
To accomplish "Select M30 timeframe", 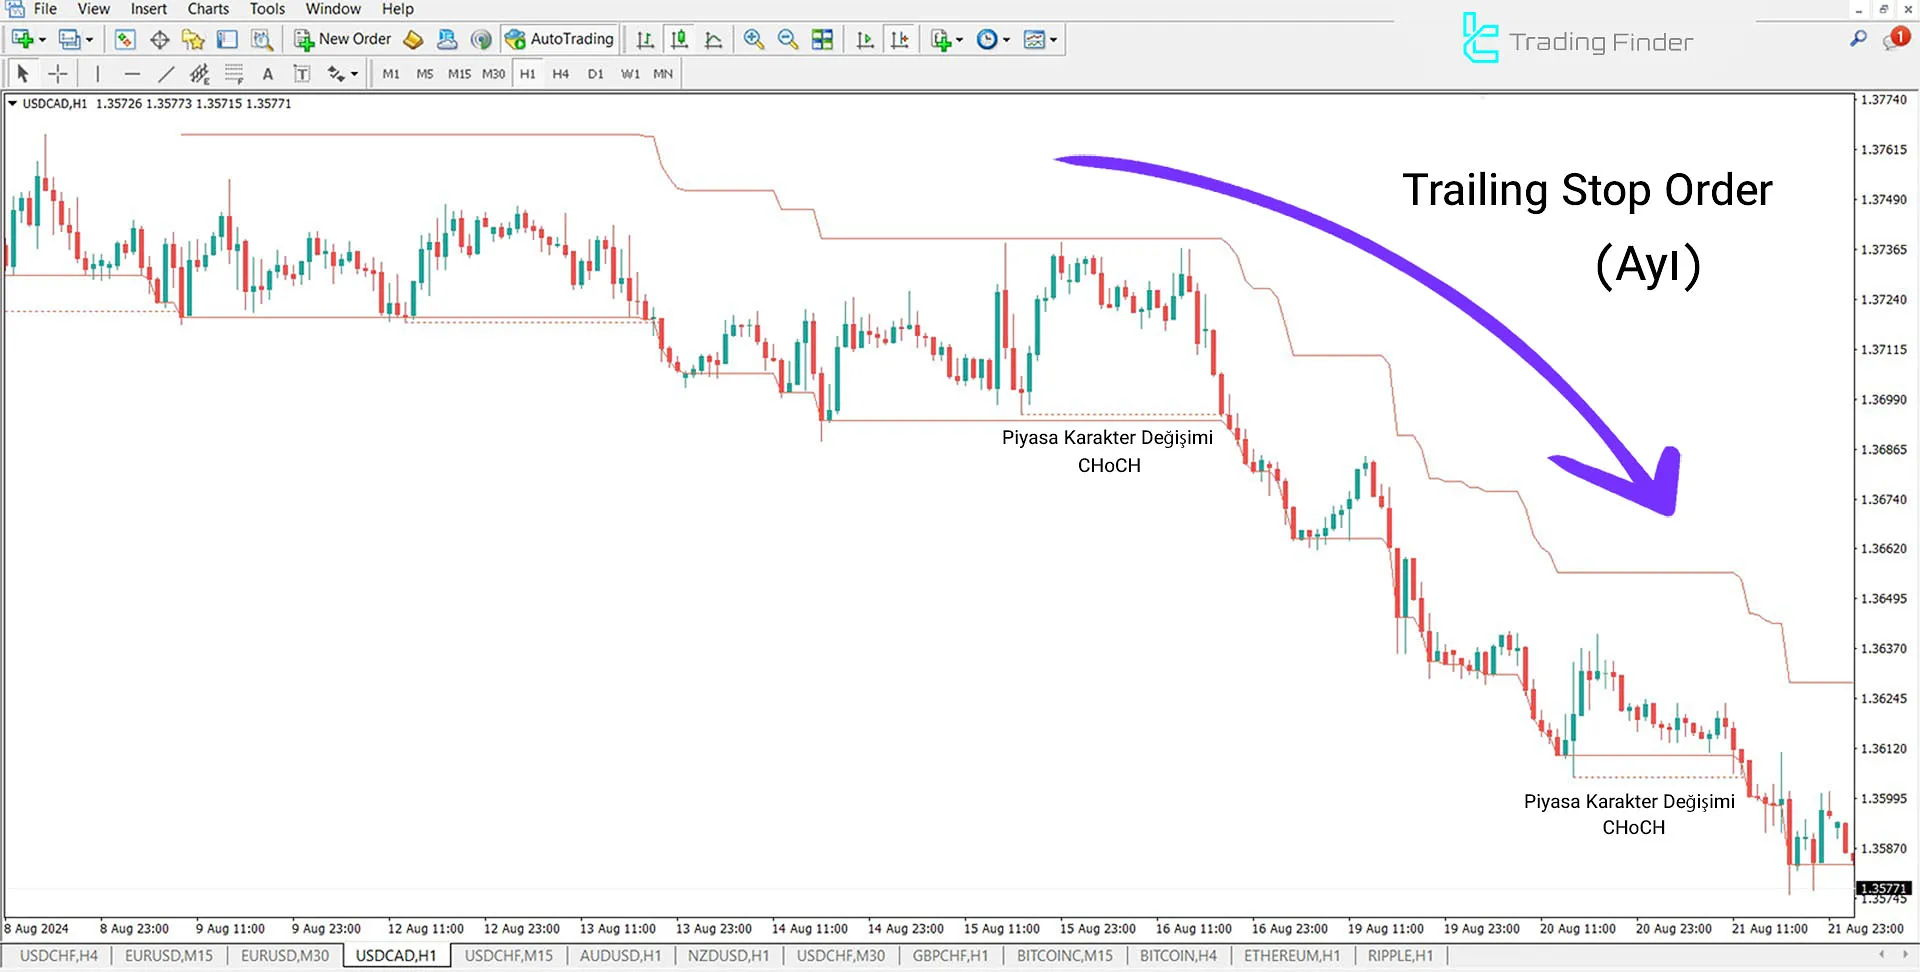I will pyautogui.click(x=493, y=73).
